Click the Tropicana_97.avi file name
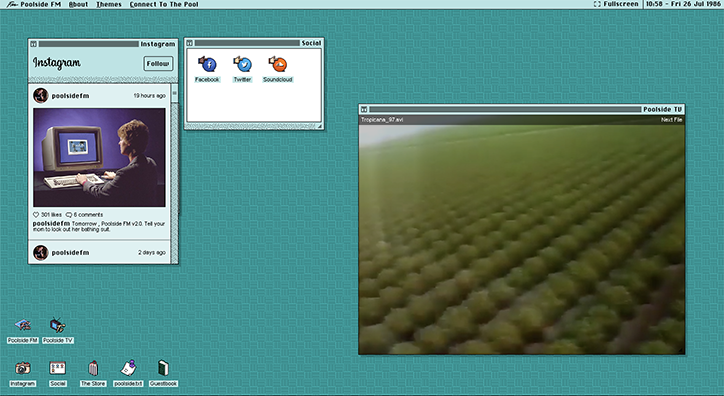724x396 pixels. click(382, 120)
